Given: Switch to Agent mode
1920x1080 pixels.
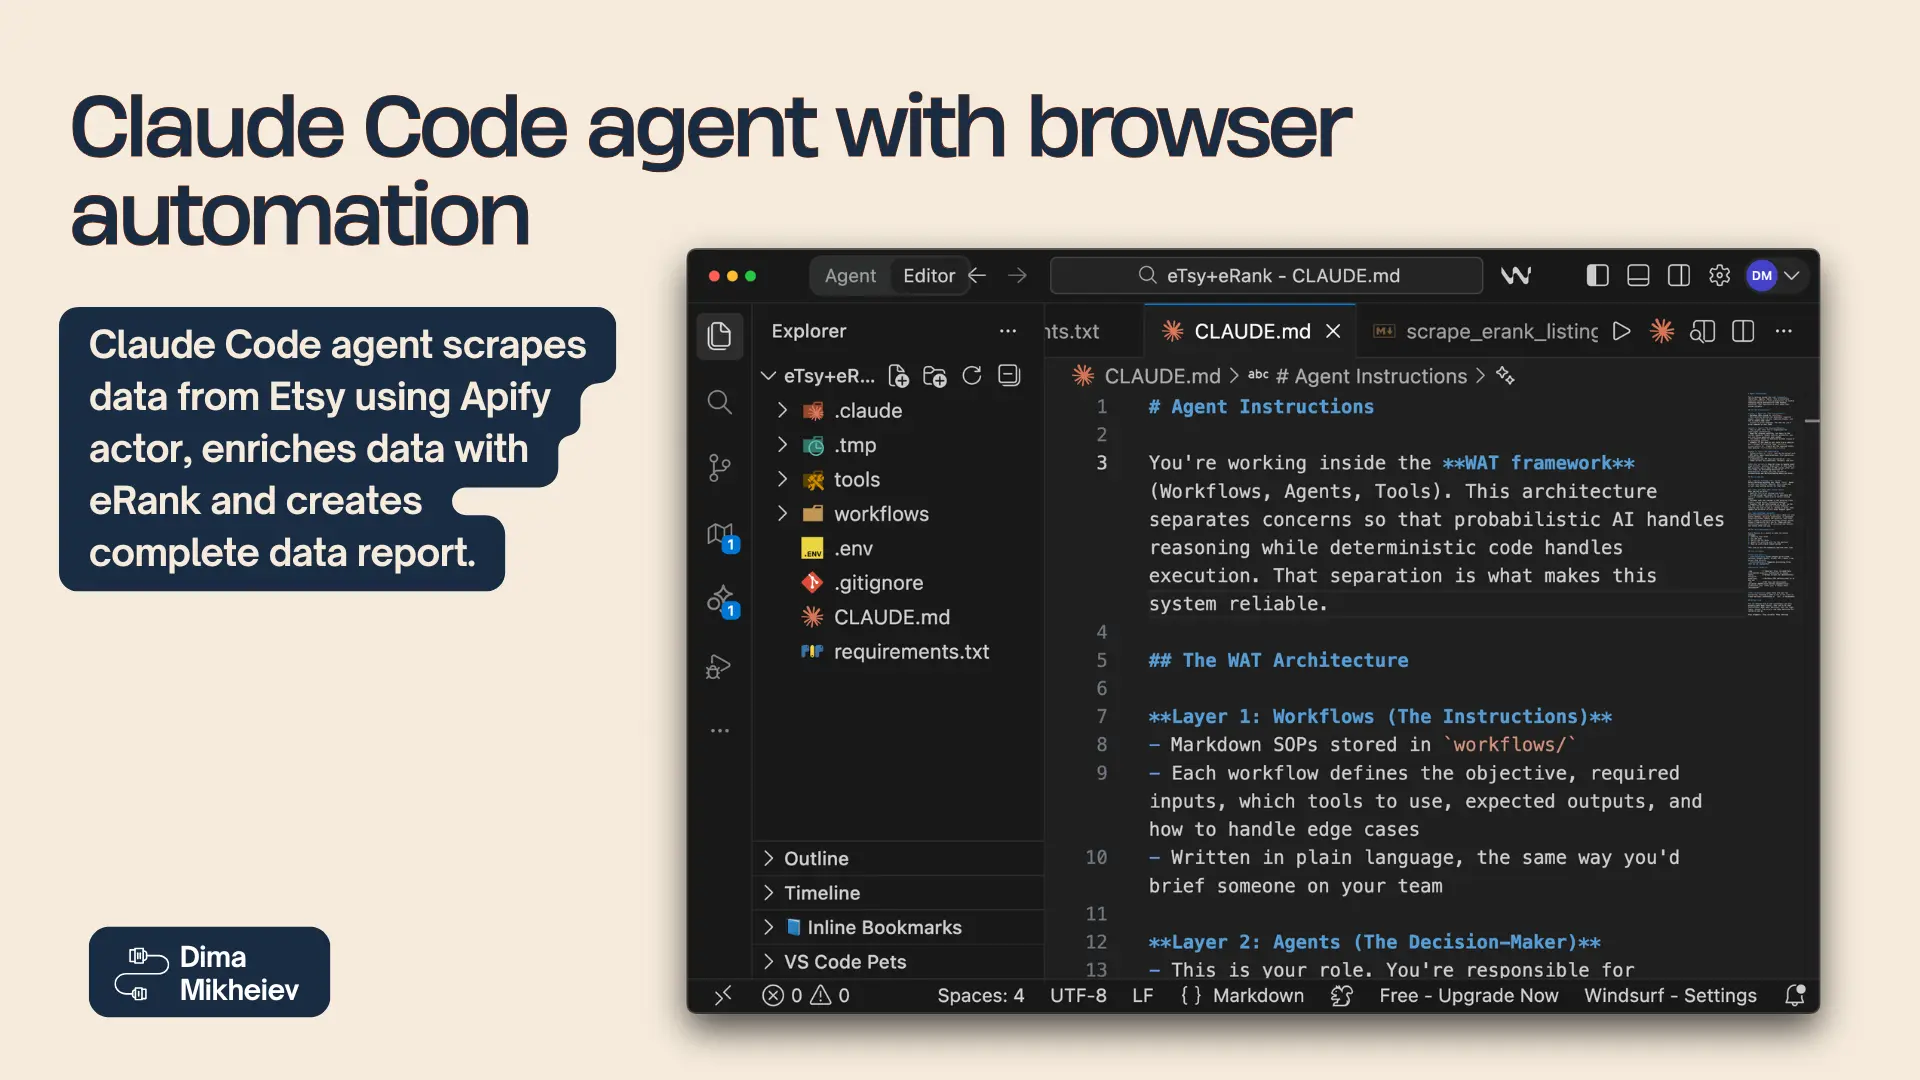Looking at the screenshot, I should [x=850, y=276].
